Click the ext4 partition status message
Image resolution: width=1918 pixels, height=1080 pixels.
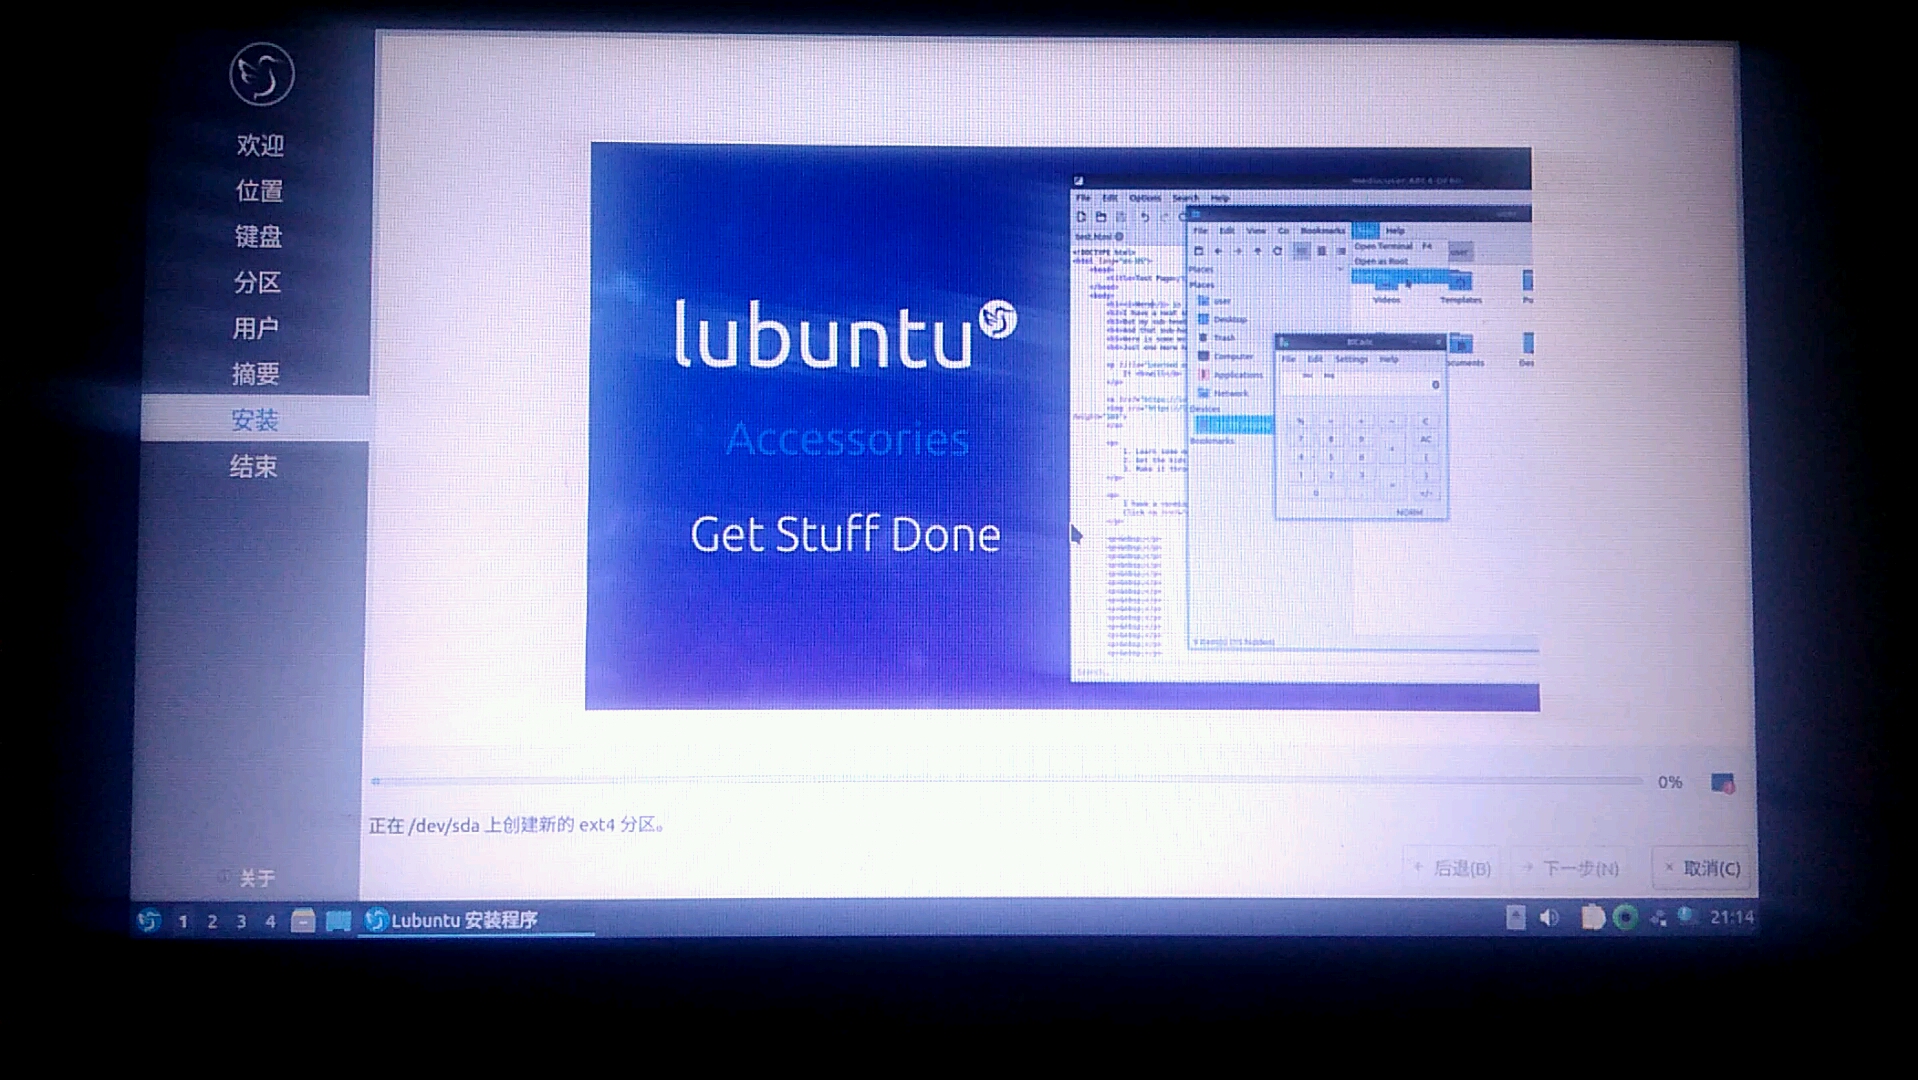[517, 825]
